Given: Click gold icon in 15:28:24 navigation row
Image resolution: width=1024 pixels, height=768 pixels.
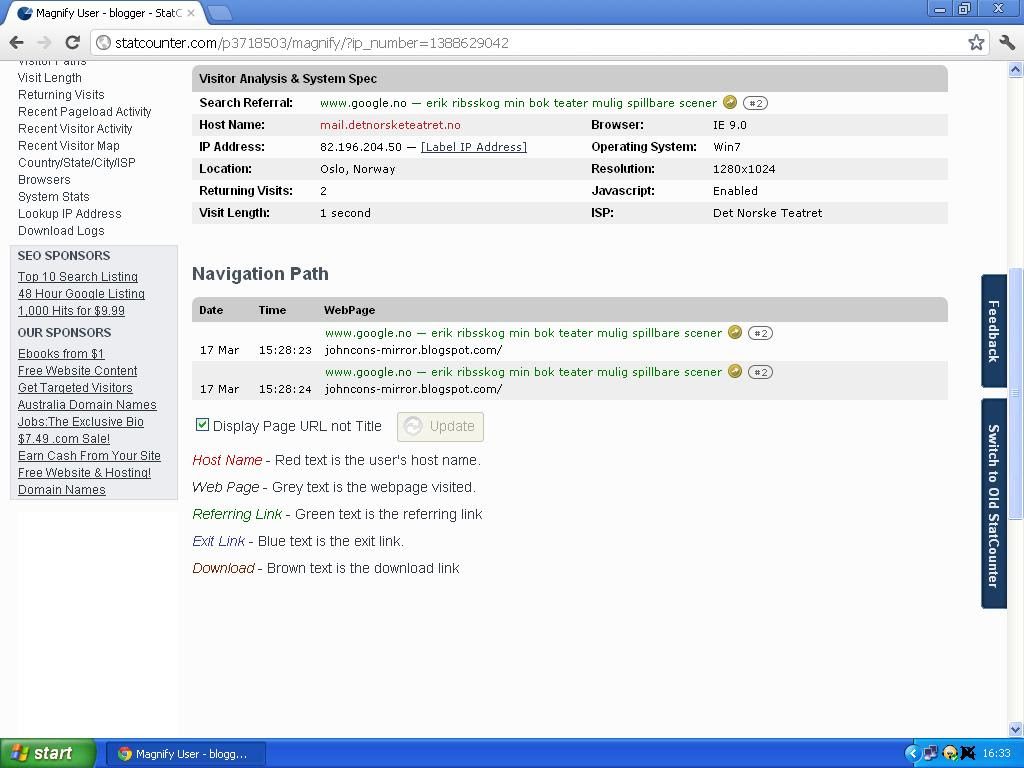Looking at the screenshot, I should point(735,372).
